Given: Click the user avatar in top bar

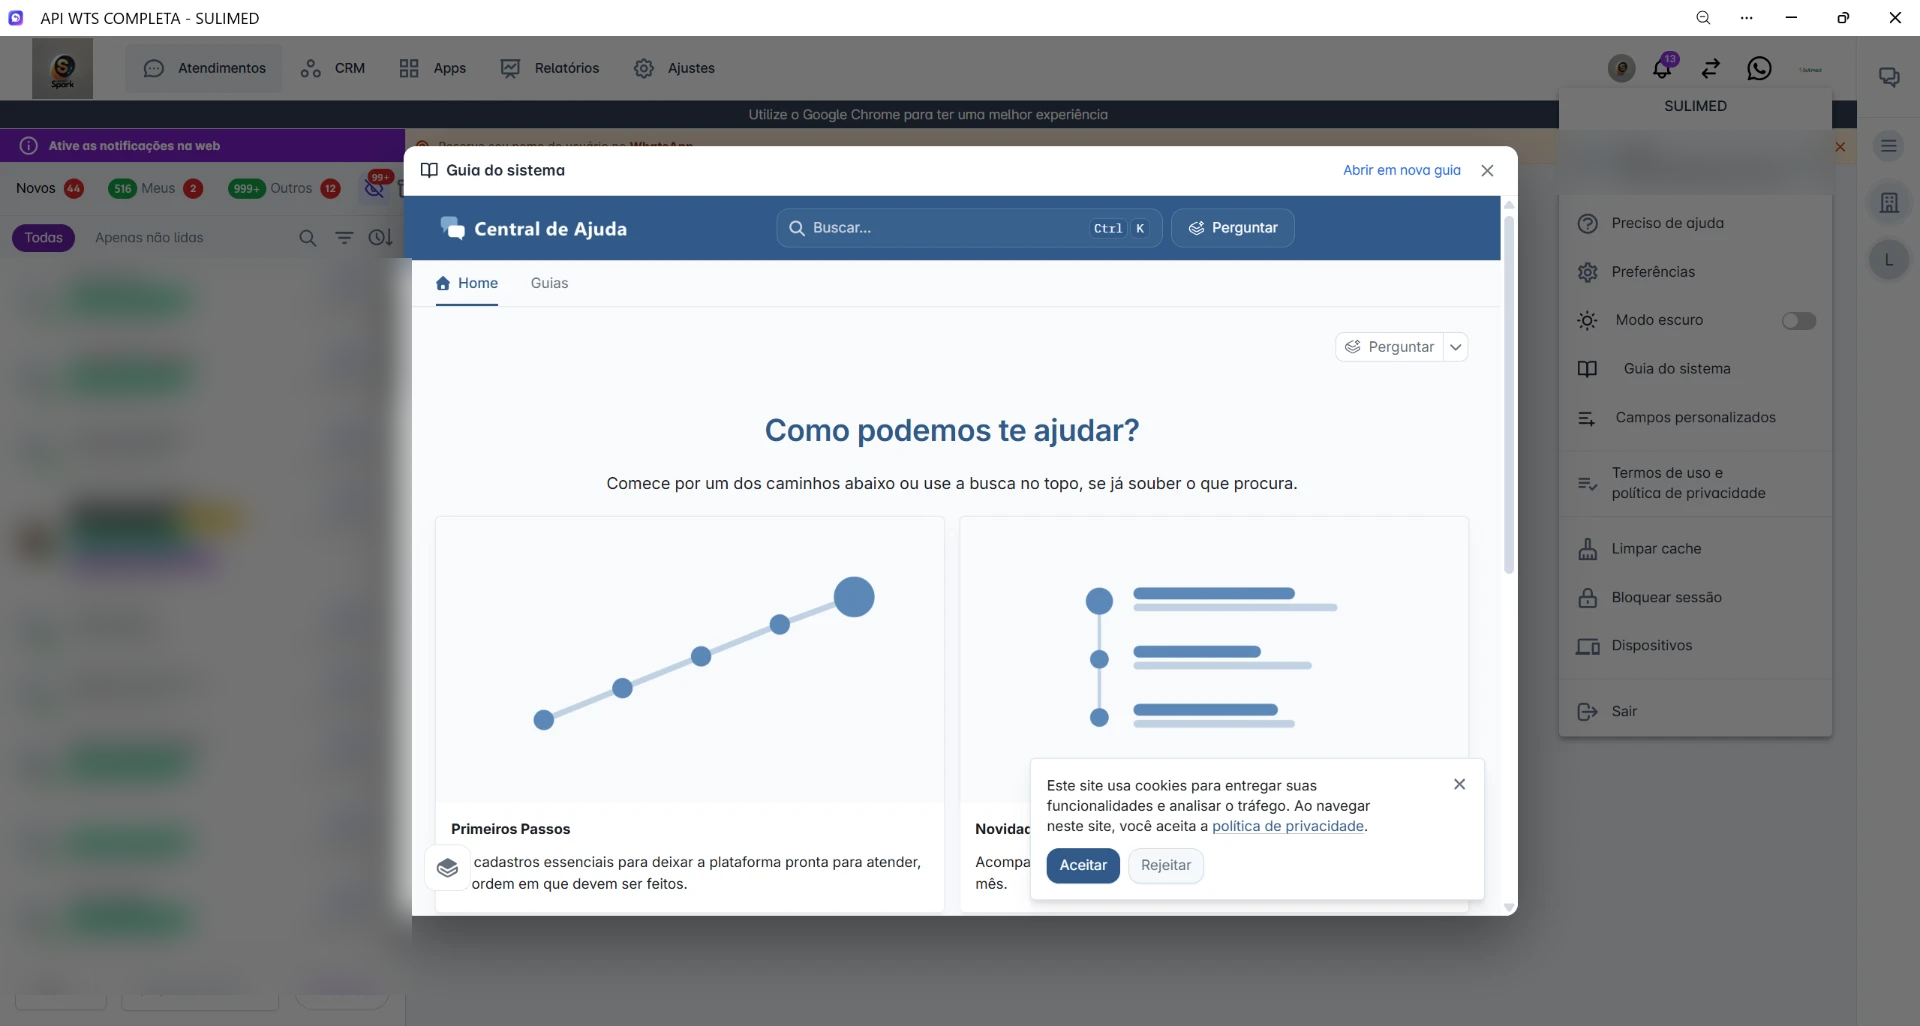Looking at the screenshot, I should (1621, 68).
